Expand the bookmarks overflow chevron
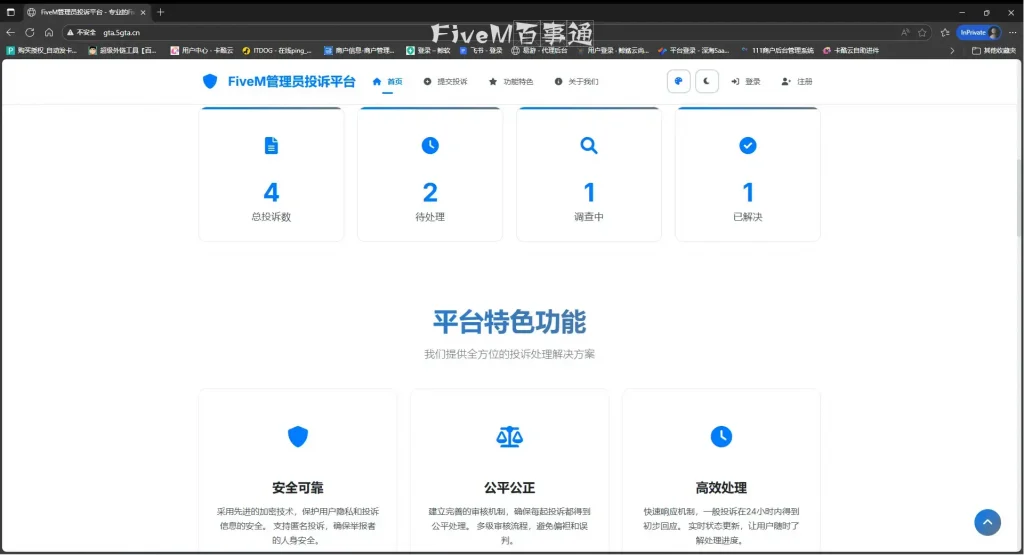Screen dimensions: 1024x555 coord(951,50)
